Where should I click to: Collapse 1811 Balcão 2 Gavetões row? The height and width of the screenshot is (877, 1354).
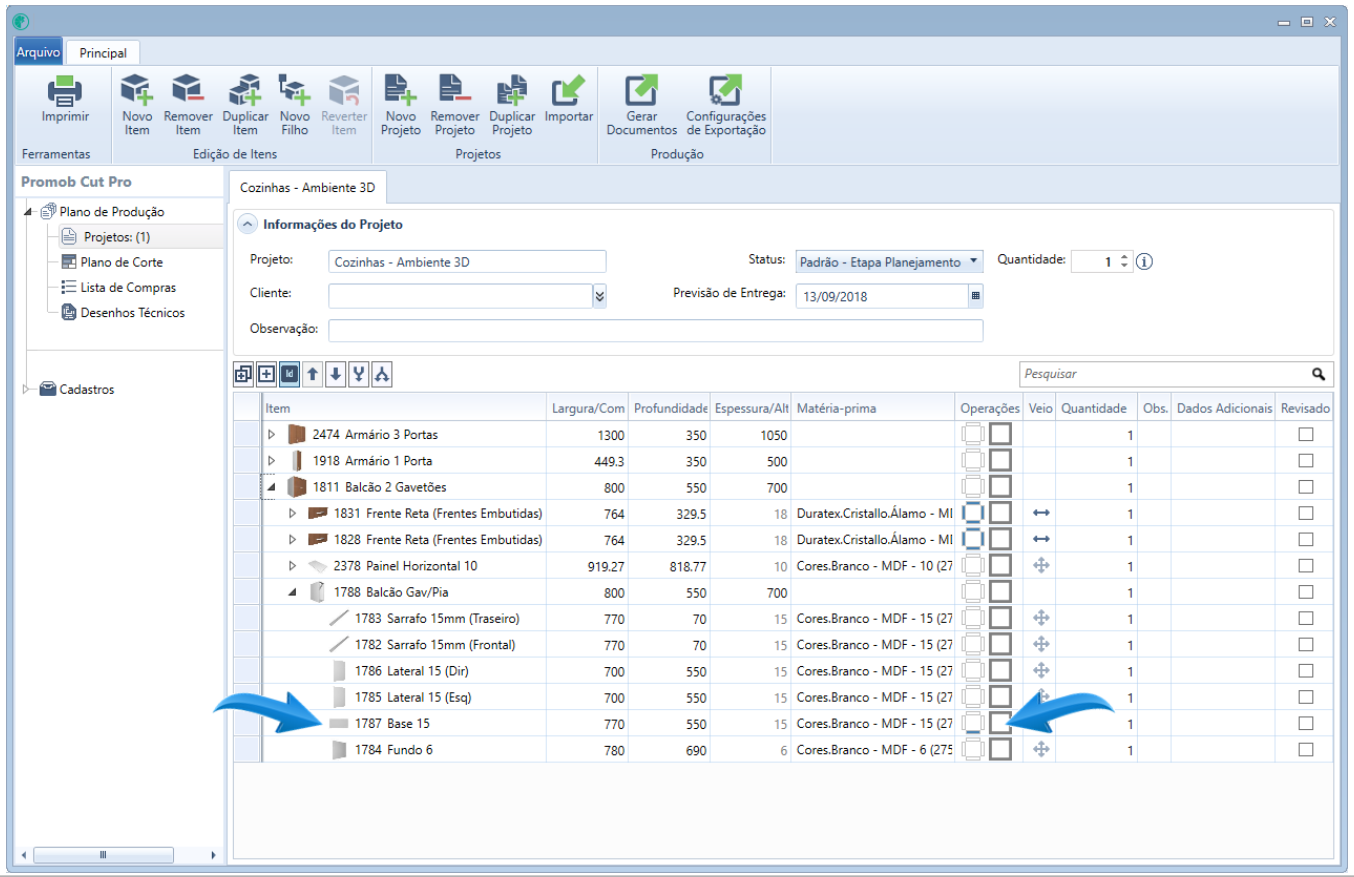tap(271, 487)
